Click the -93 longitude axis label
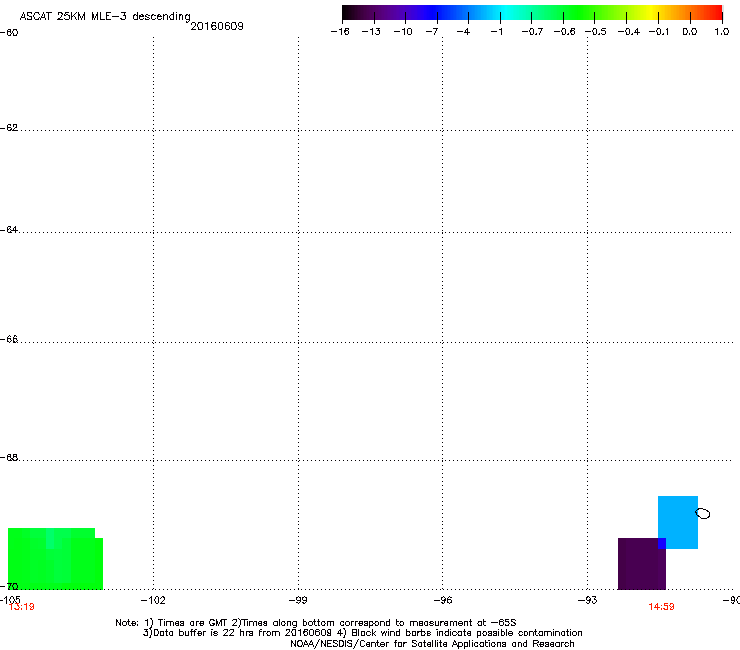Viewport: 740px width, 650px height. (587, 600)
